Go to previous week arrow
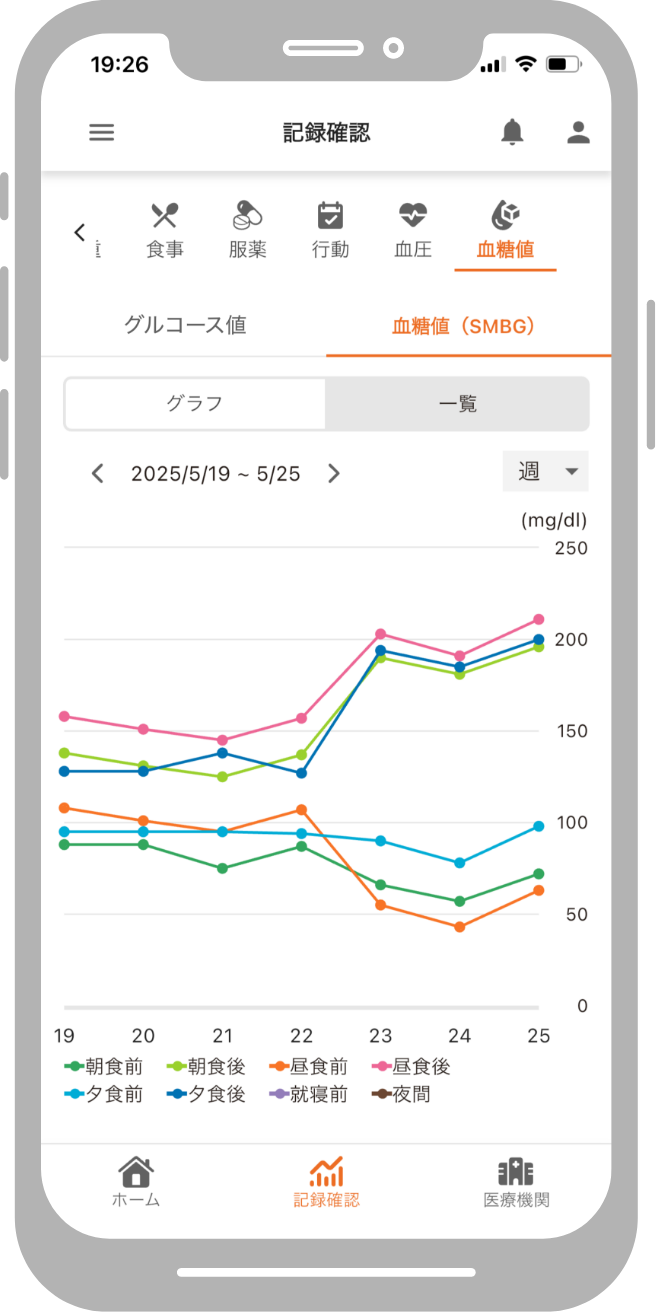 (x=97, y=473)
